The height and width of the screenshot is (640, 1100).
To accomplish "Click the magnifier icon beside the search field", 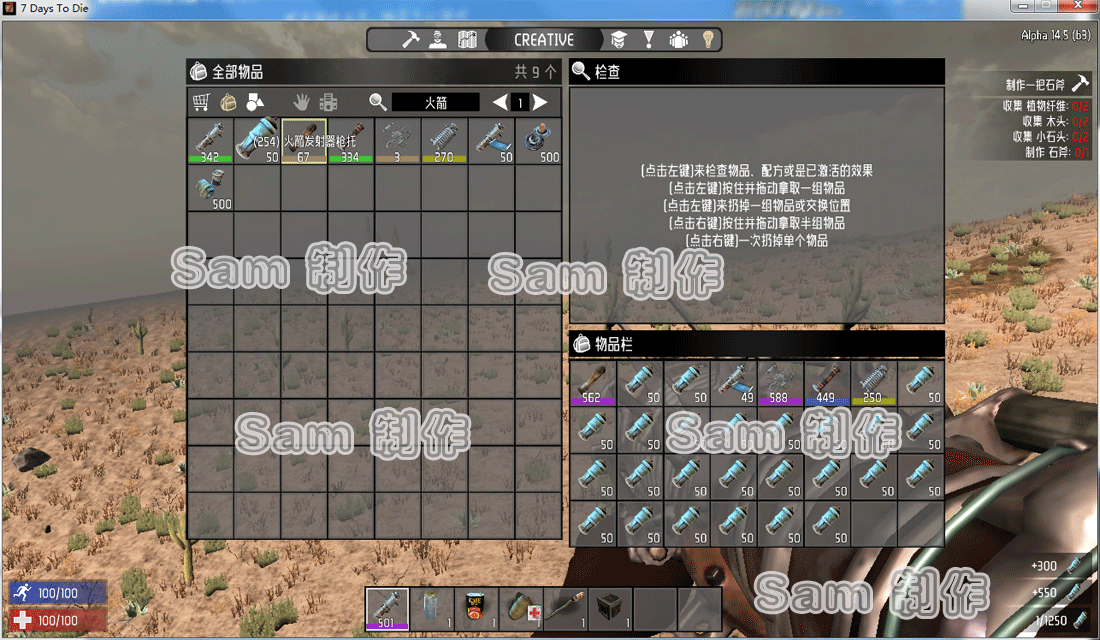I will tap(378, 102).
